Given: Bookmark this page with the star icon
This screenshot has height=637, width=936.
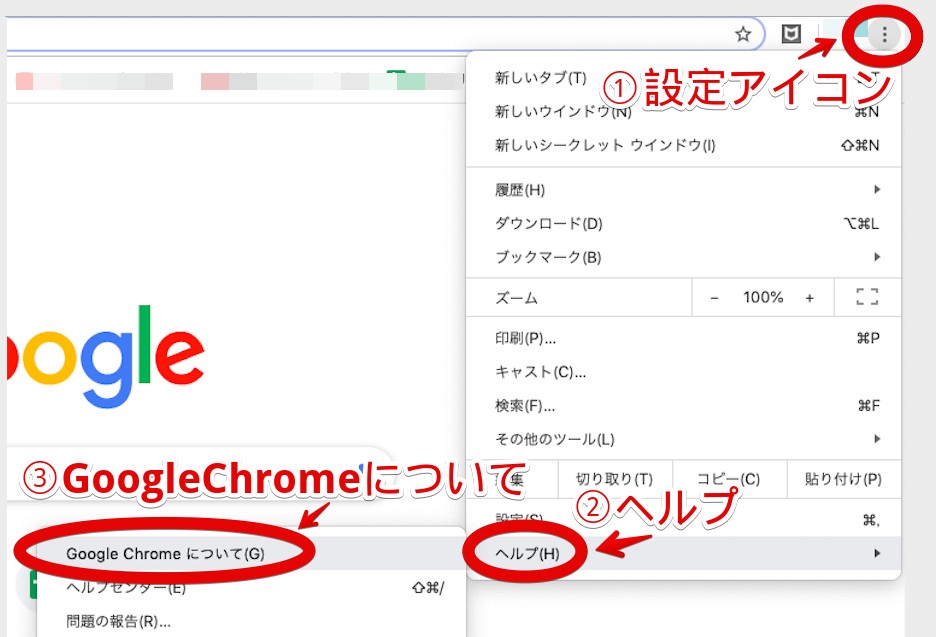Looking at the screenshot, I should [x=743, y=35].
